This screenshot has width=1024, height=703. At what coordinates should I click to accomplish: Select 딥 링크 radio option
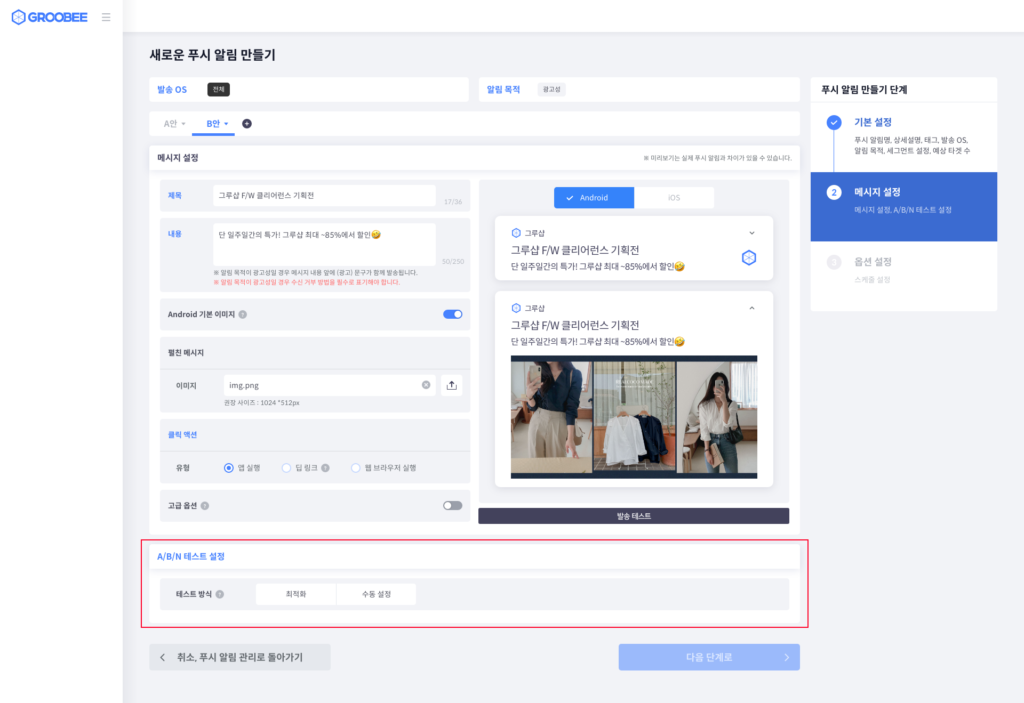coord(286,468)
